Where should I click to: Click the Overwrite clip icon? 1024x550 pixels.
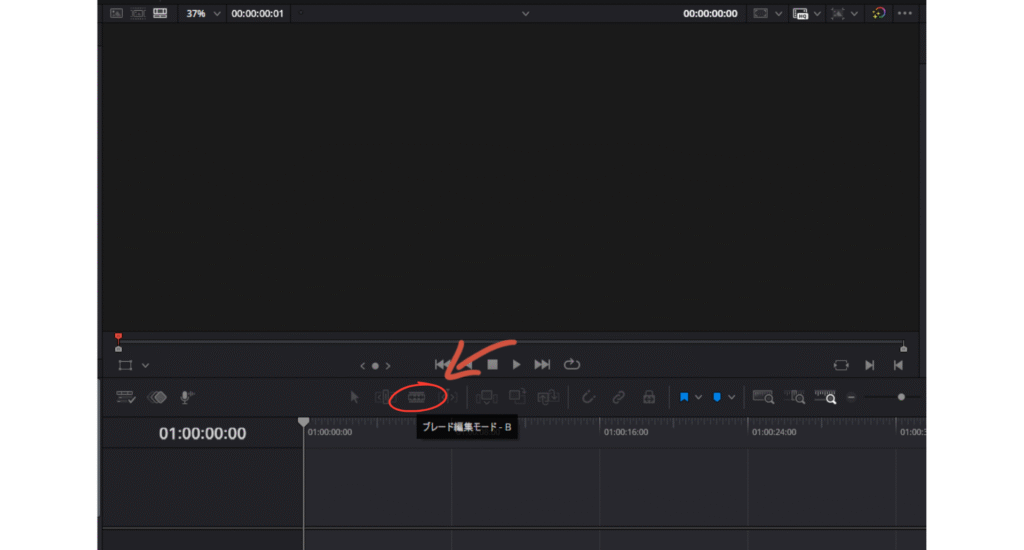tap(517, 397)
